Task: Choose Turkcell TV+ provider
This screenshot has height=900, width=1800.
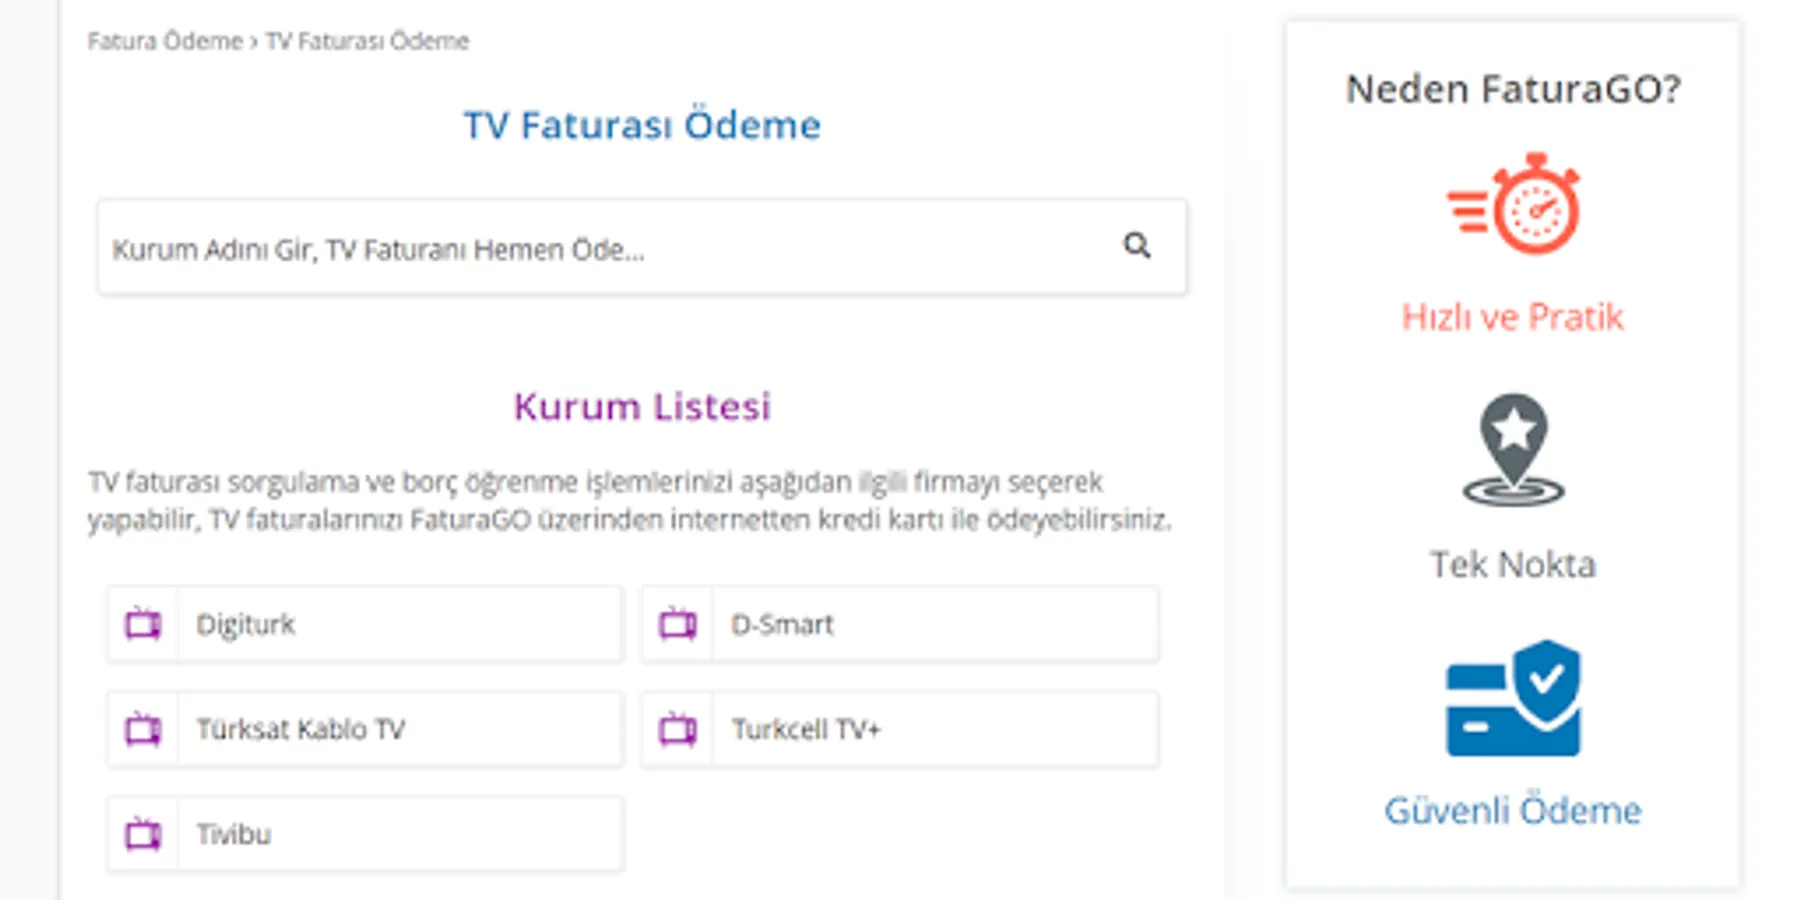Action: pos(900,729)
